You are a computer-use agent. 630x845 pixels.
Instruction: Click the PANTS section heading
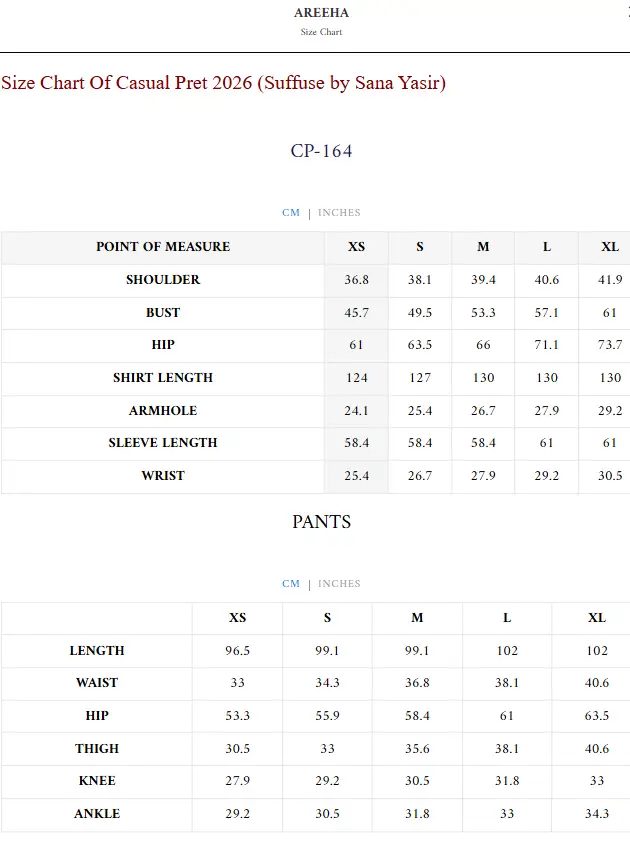pyautogui.click(x=321, y=522)
